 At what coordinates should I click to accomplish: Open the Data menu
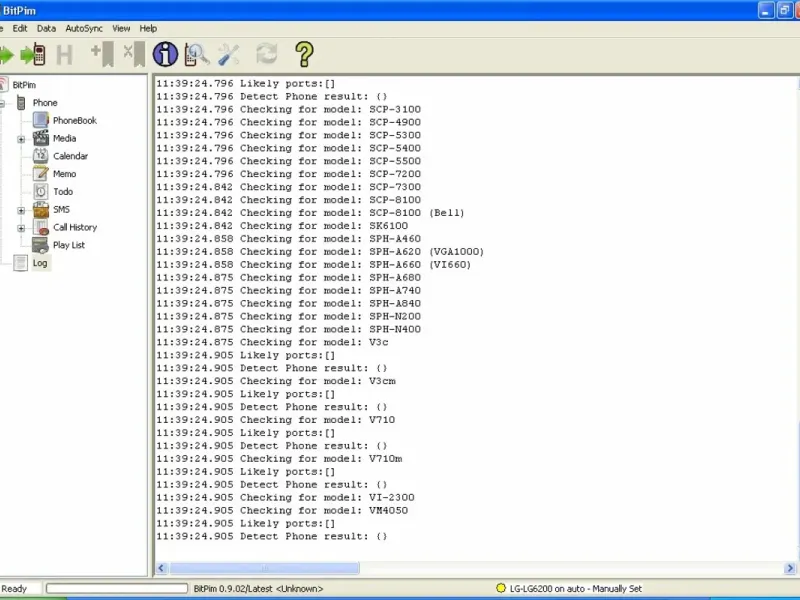click(x=46, y=29)
